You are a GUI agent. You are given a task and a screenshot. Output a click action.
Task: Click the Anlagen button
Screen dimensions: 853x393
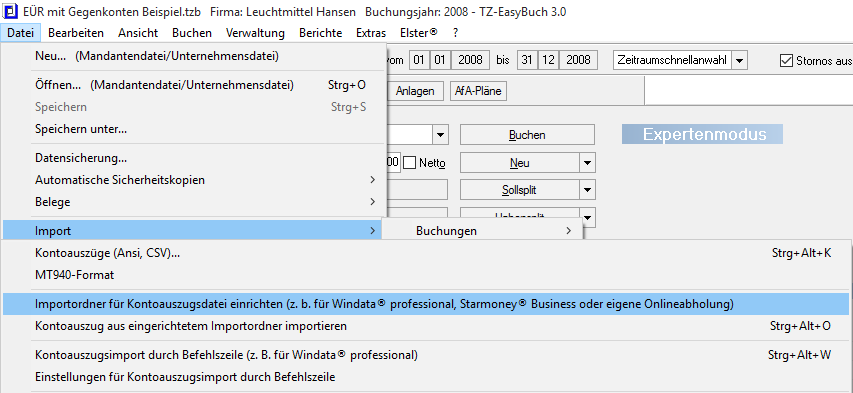click(x=415, y=91)
